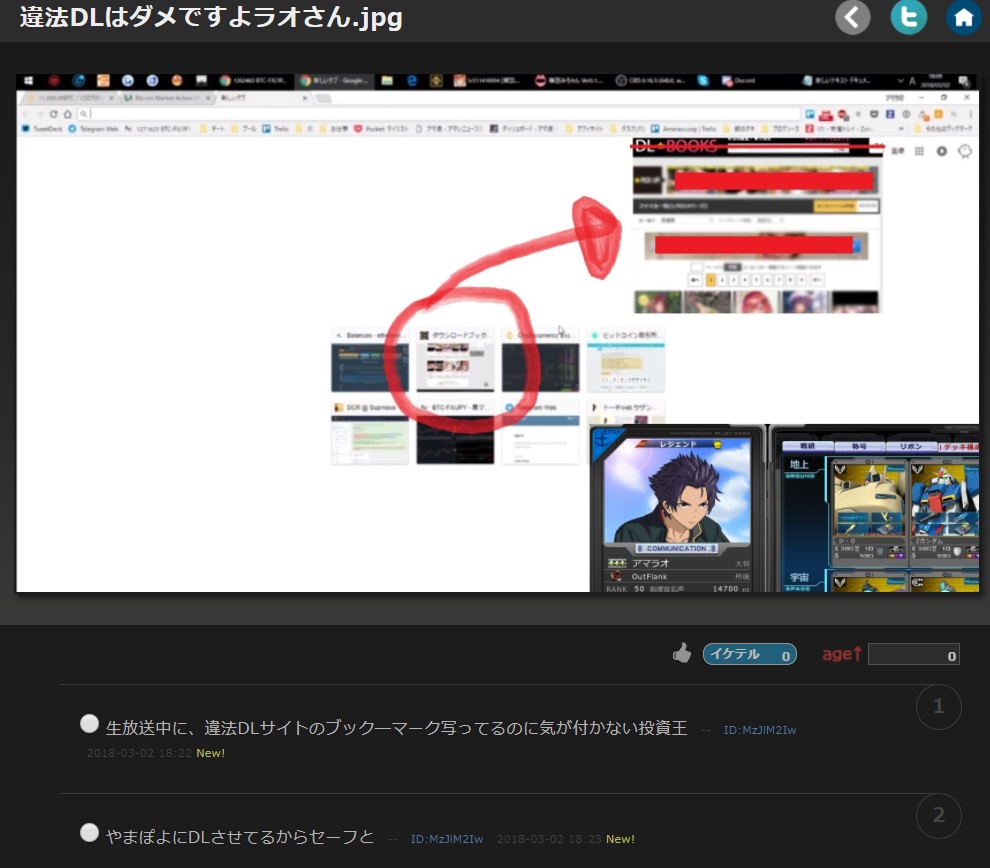990x868 pixels.
Task: Open ID:MzJlM2Iw link on first comment
Action: point(759,730)
